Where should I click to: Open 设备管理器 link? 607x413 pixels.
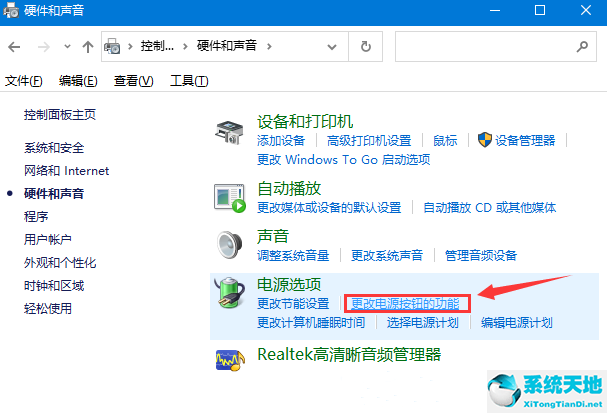pyautogui.click(x=525, y=141)
